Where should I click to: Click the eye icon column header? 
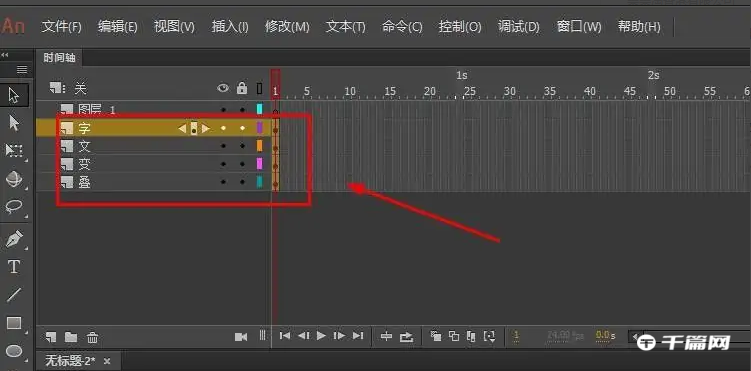click(x=223, y=88)
